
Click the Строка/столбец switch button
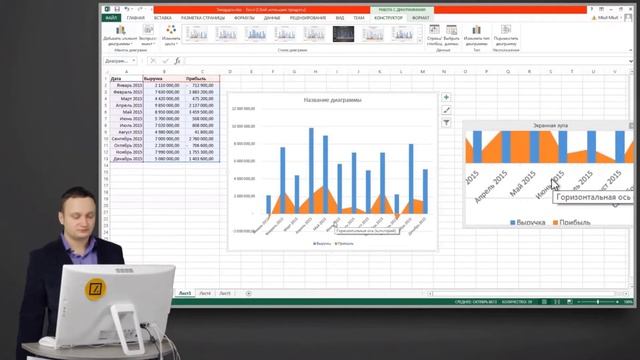point(434,35)
